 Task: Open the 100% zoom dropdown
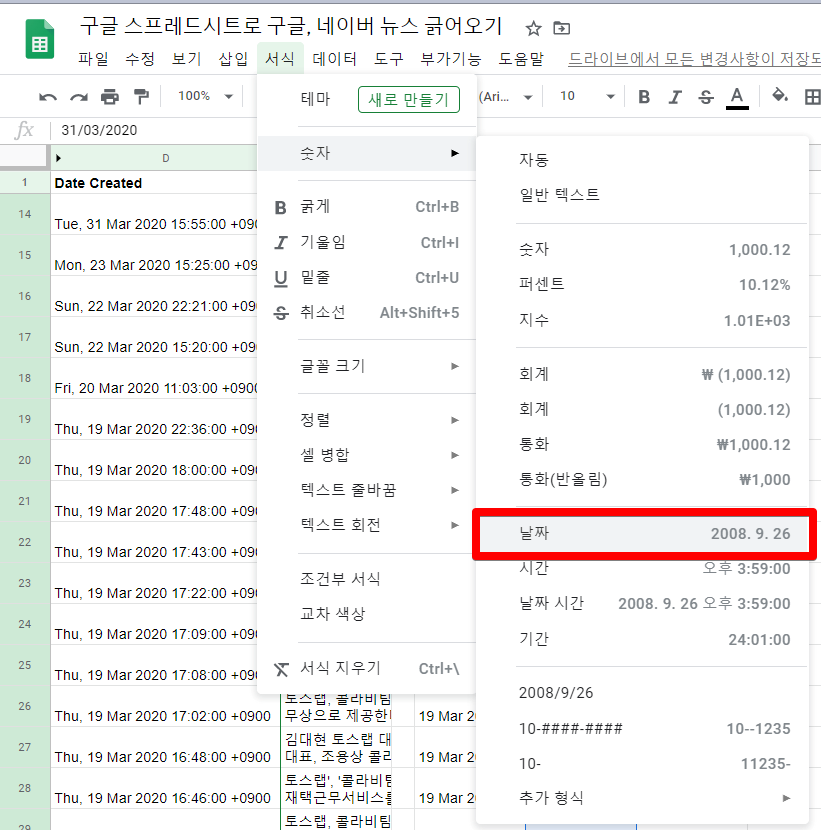tap(205, 96)
